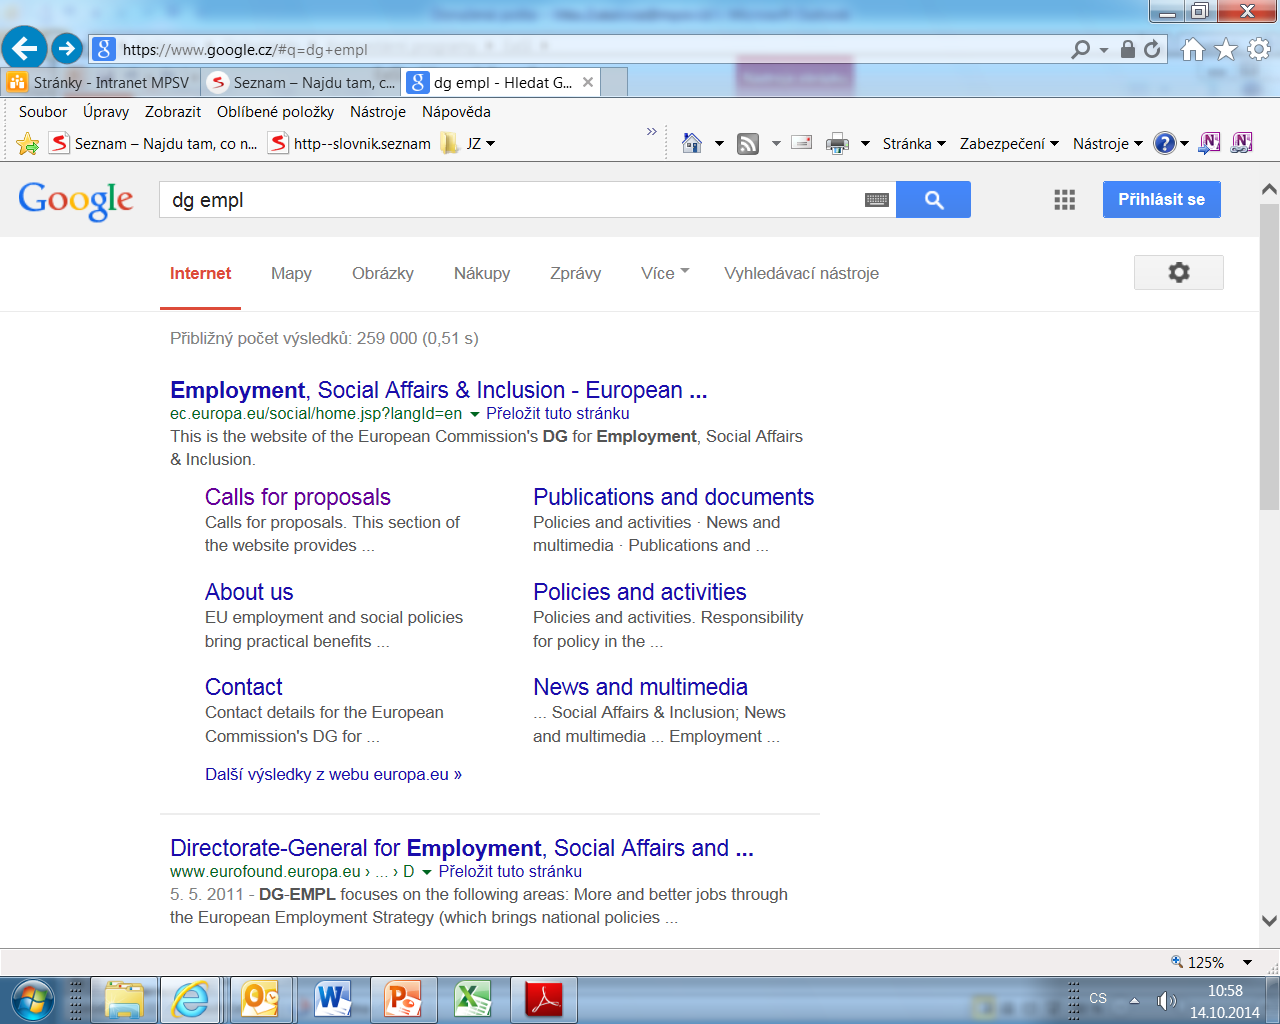This screenshot has width=1280, height=1024.
Task: Open the Publications and documents link
Action: (674, 497)
